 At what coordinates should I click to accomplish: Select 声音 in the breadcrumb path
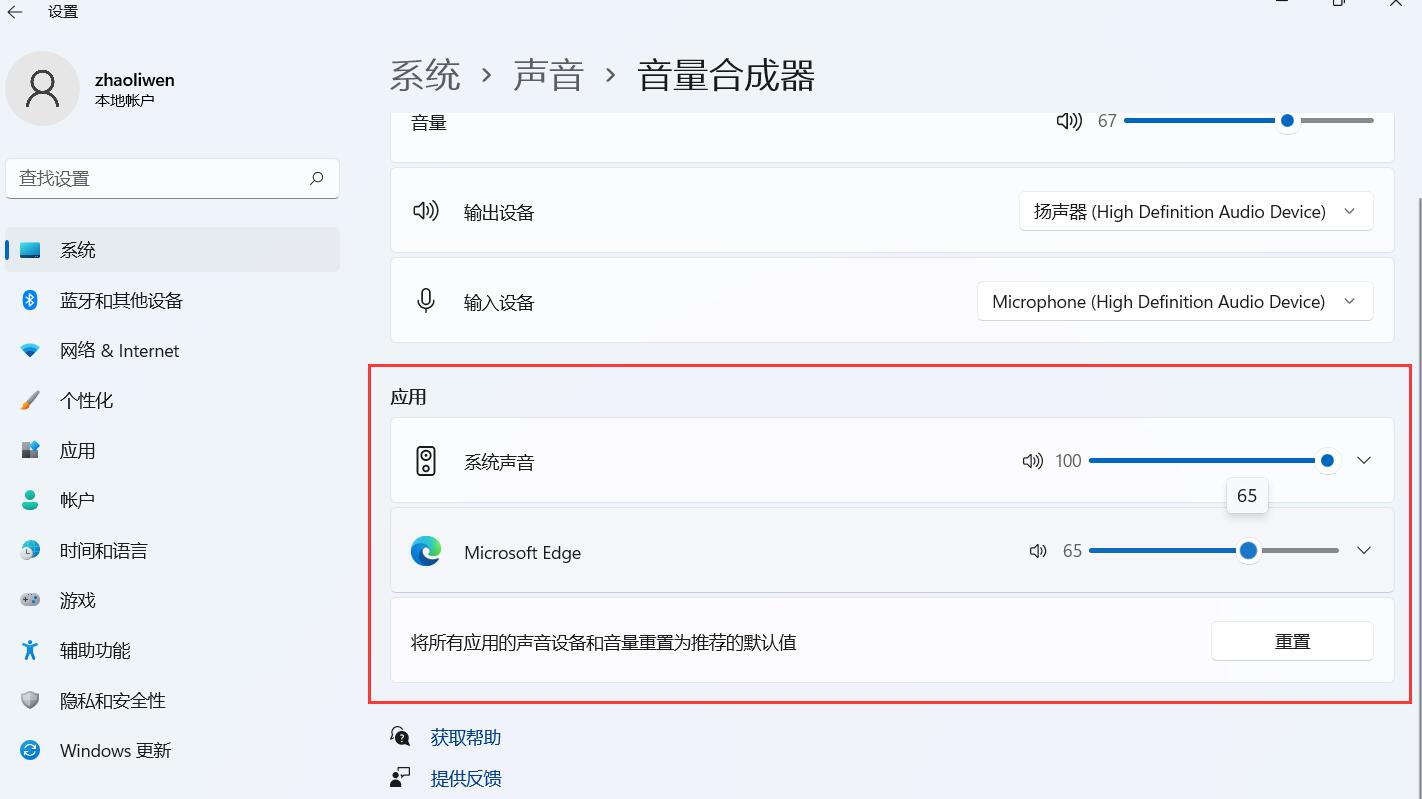coord(548,74)
